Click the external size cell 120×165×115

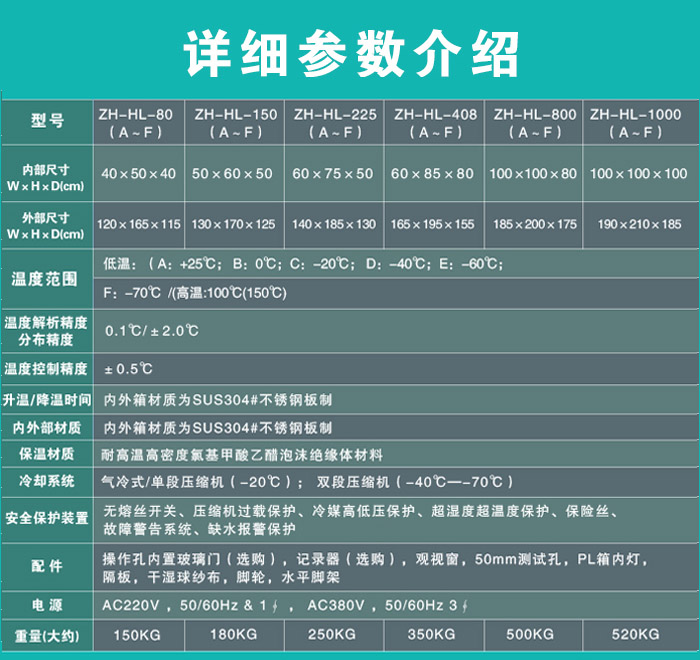tap(139, 224)
